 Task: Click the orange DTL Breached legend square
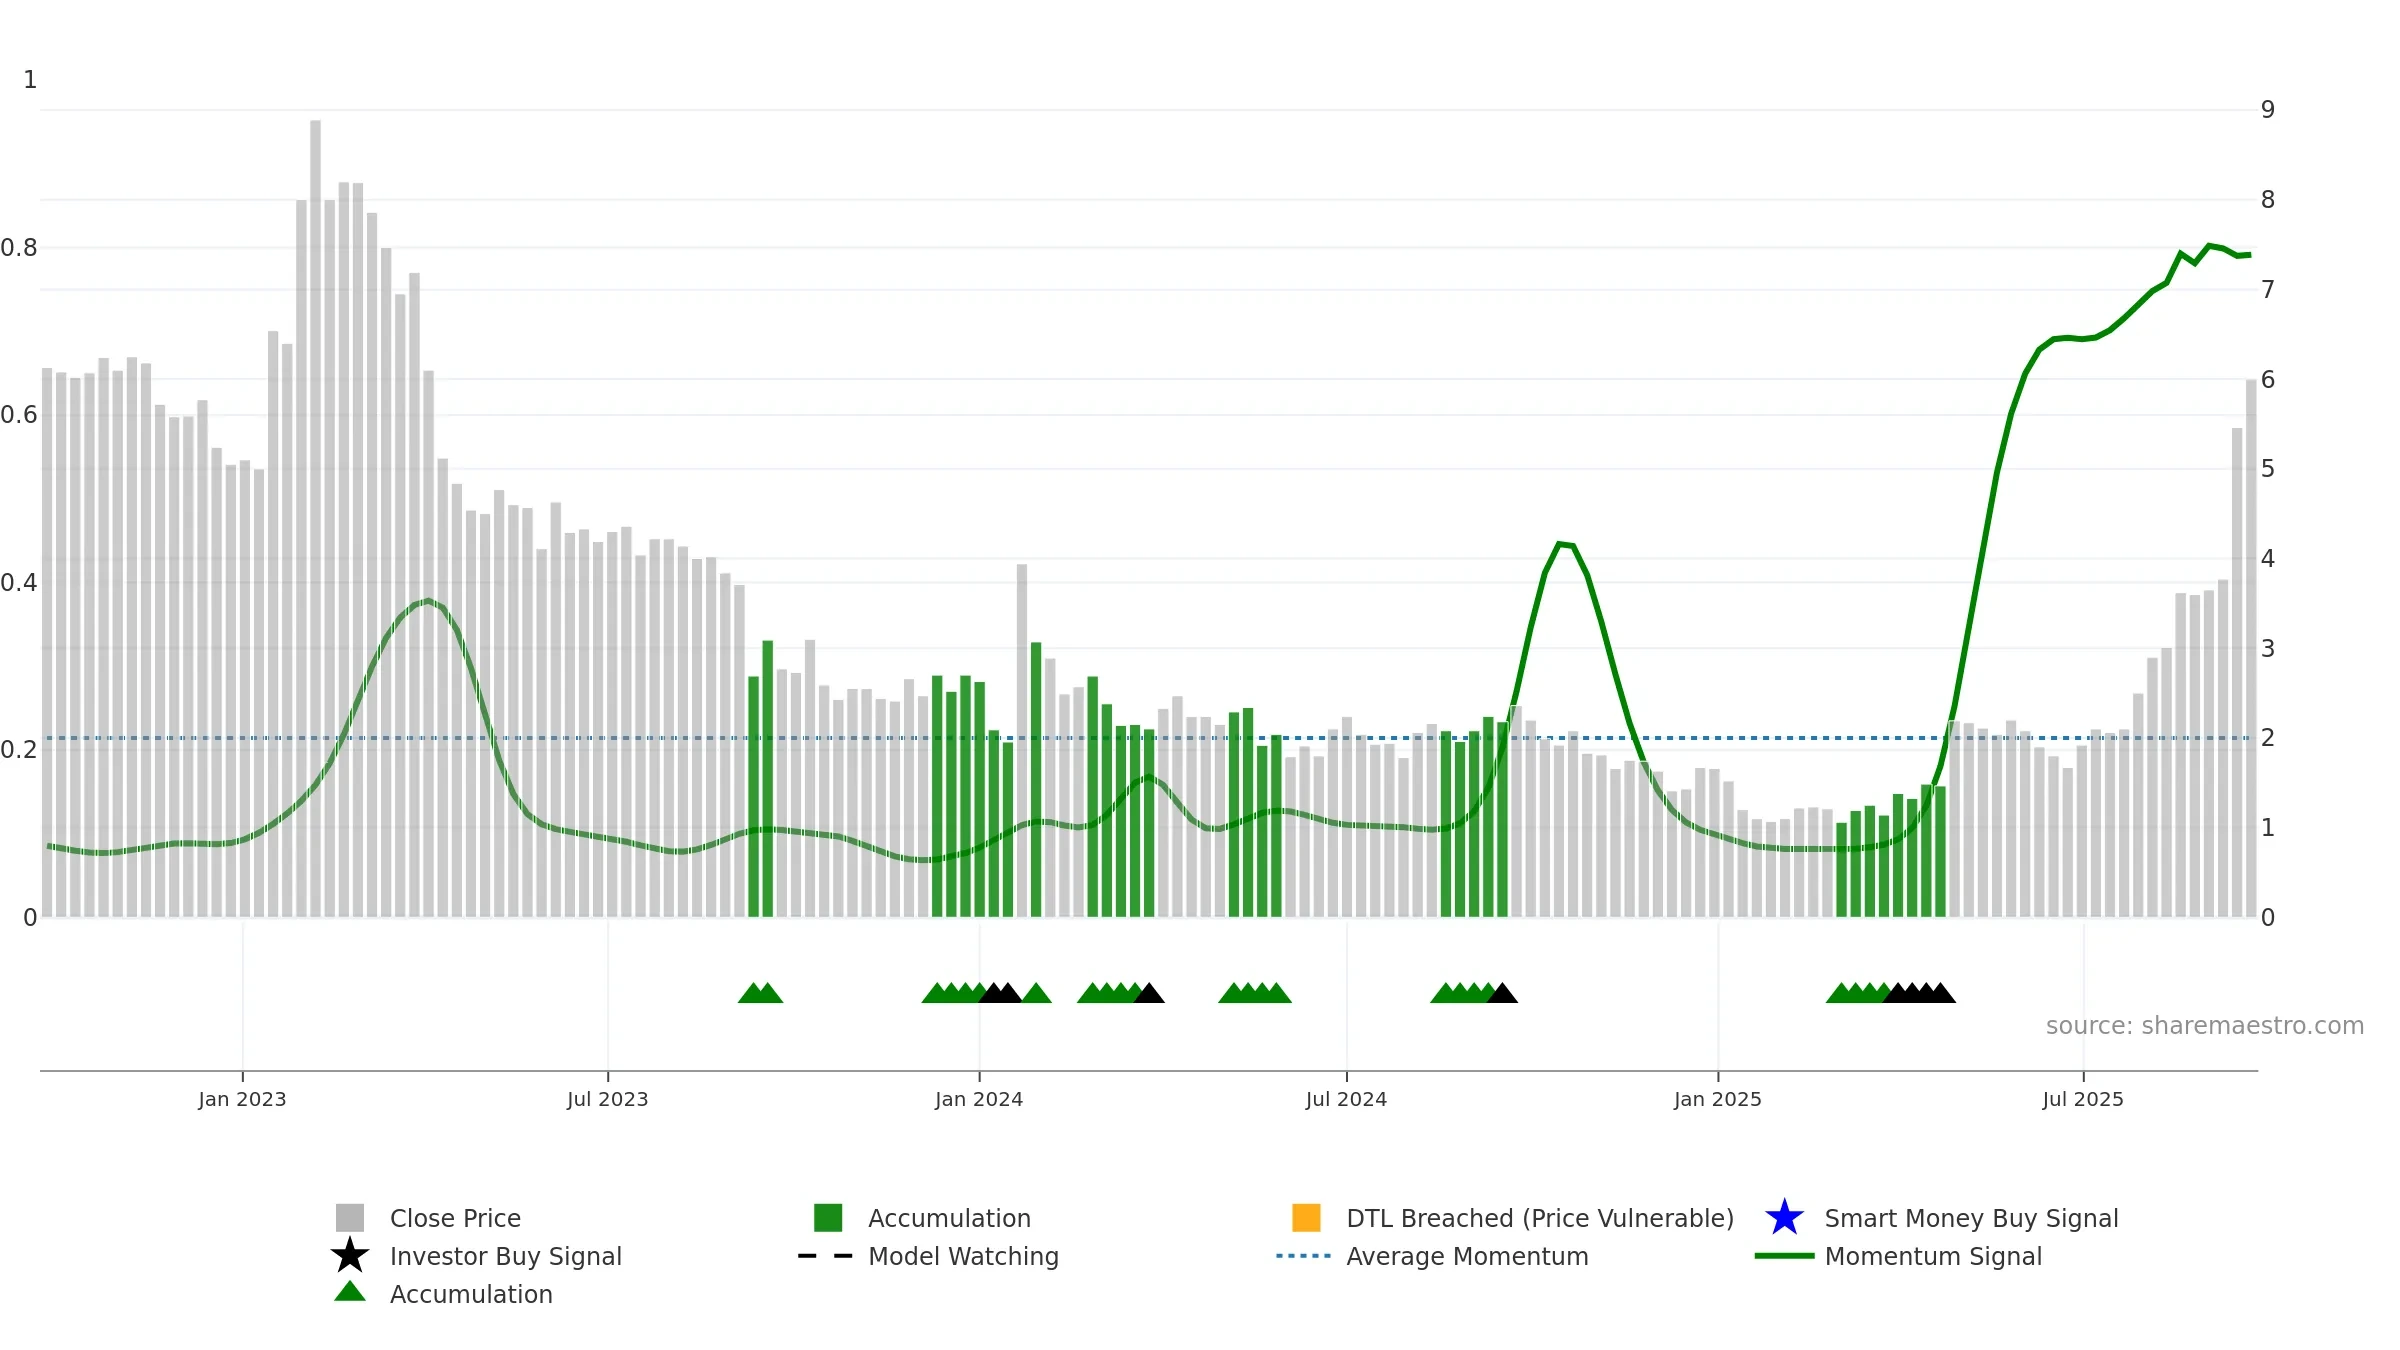point(1306,1218)
